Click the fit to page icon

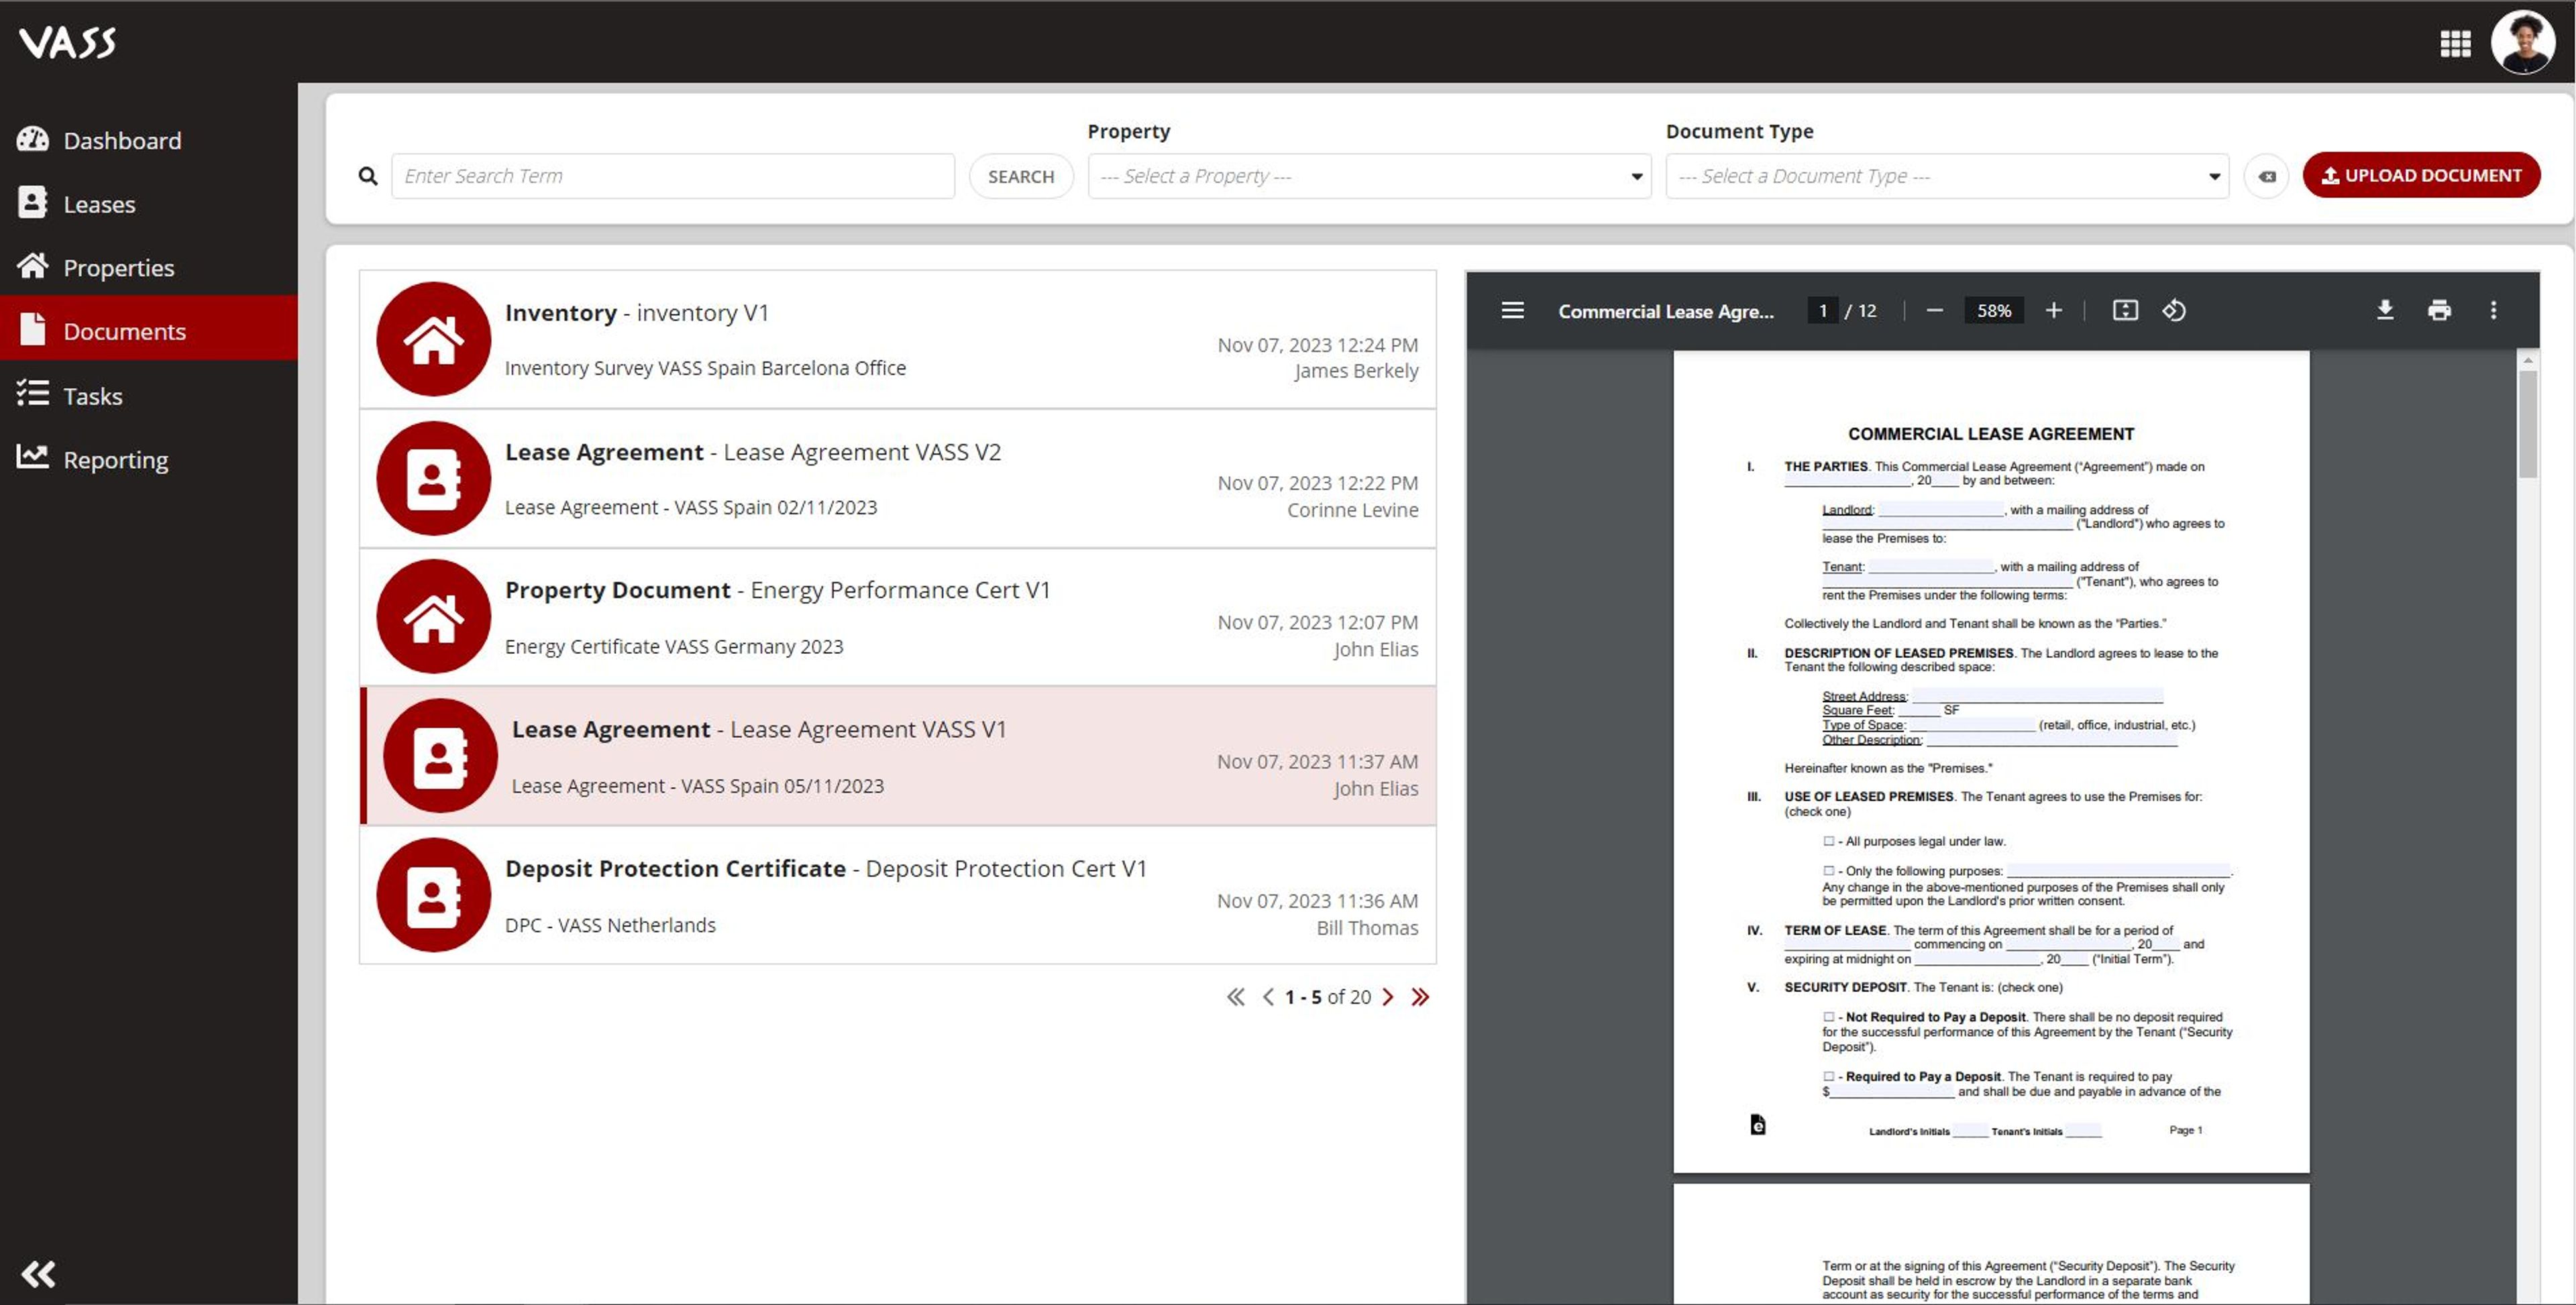(2125, 310)
